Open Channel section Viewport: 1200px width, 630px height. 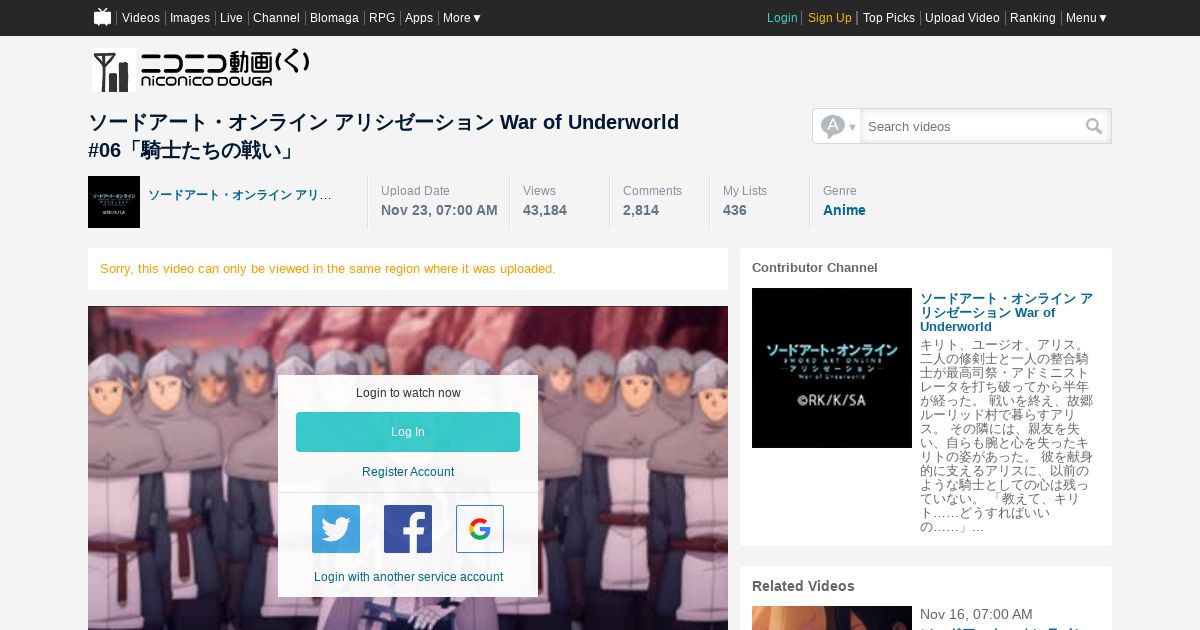(x=276, y=18)
